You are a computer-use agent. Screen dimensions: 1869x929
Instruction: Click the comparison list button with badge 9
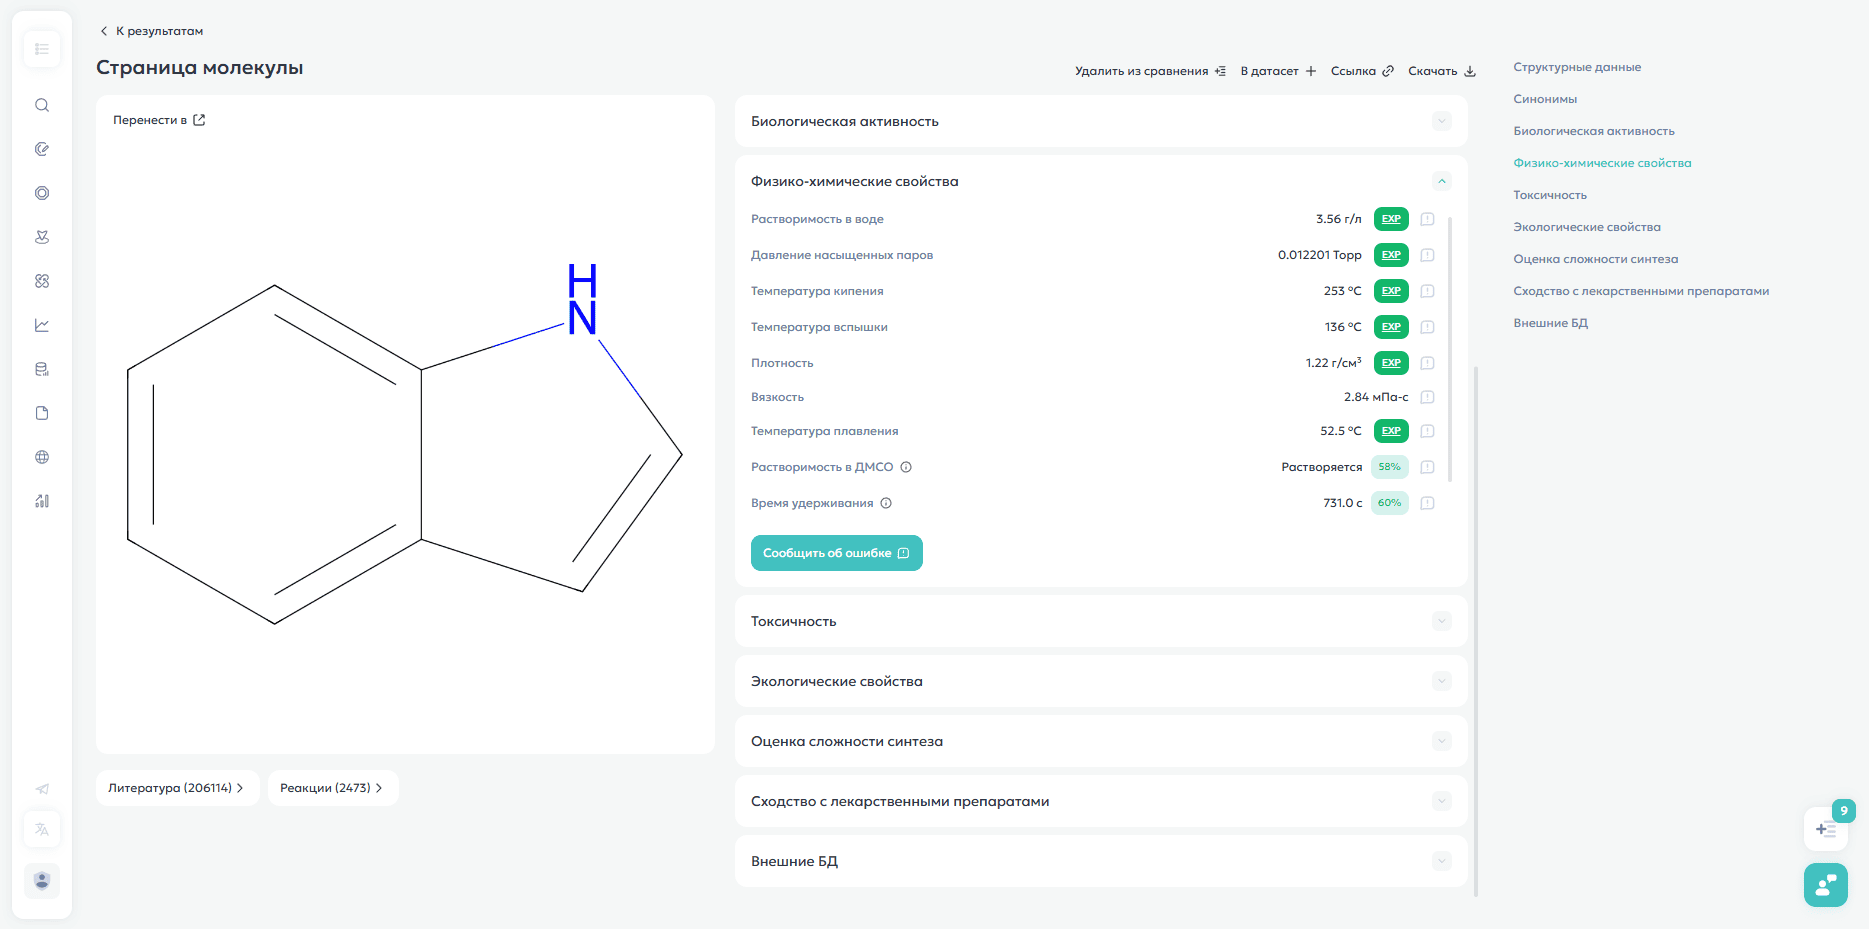coord(1825,829)
